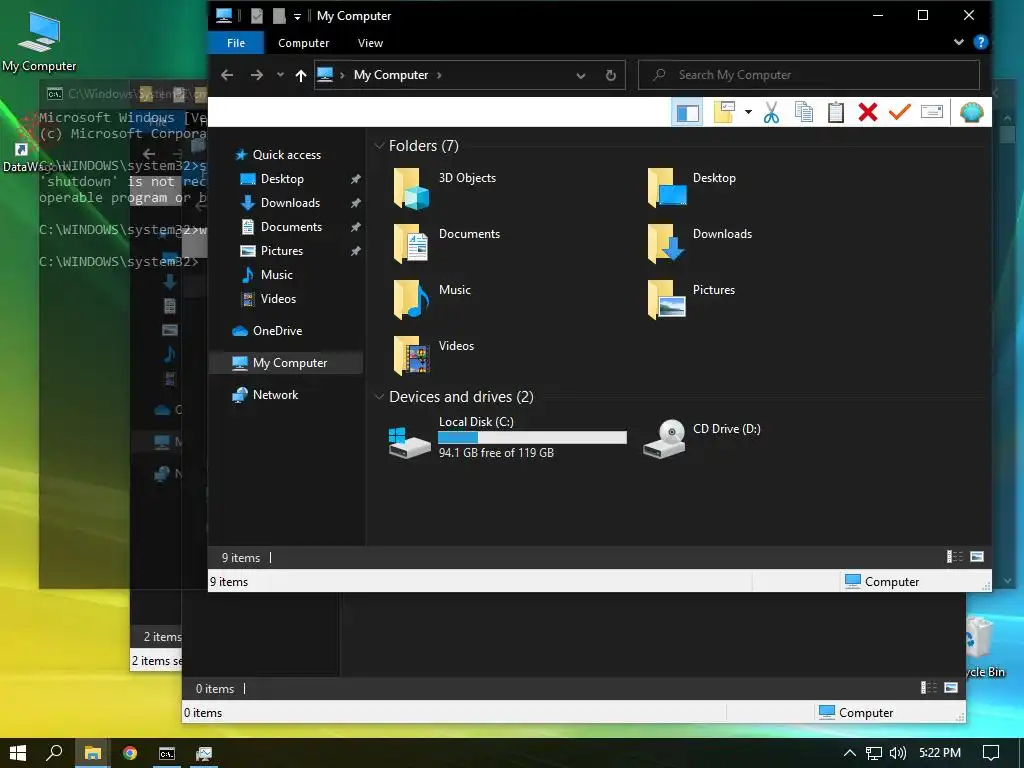Select the CD Drive (D:)
Image resolution: width=1024 pixels, height=768 pixels.
click(x=702, y=438)
